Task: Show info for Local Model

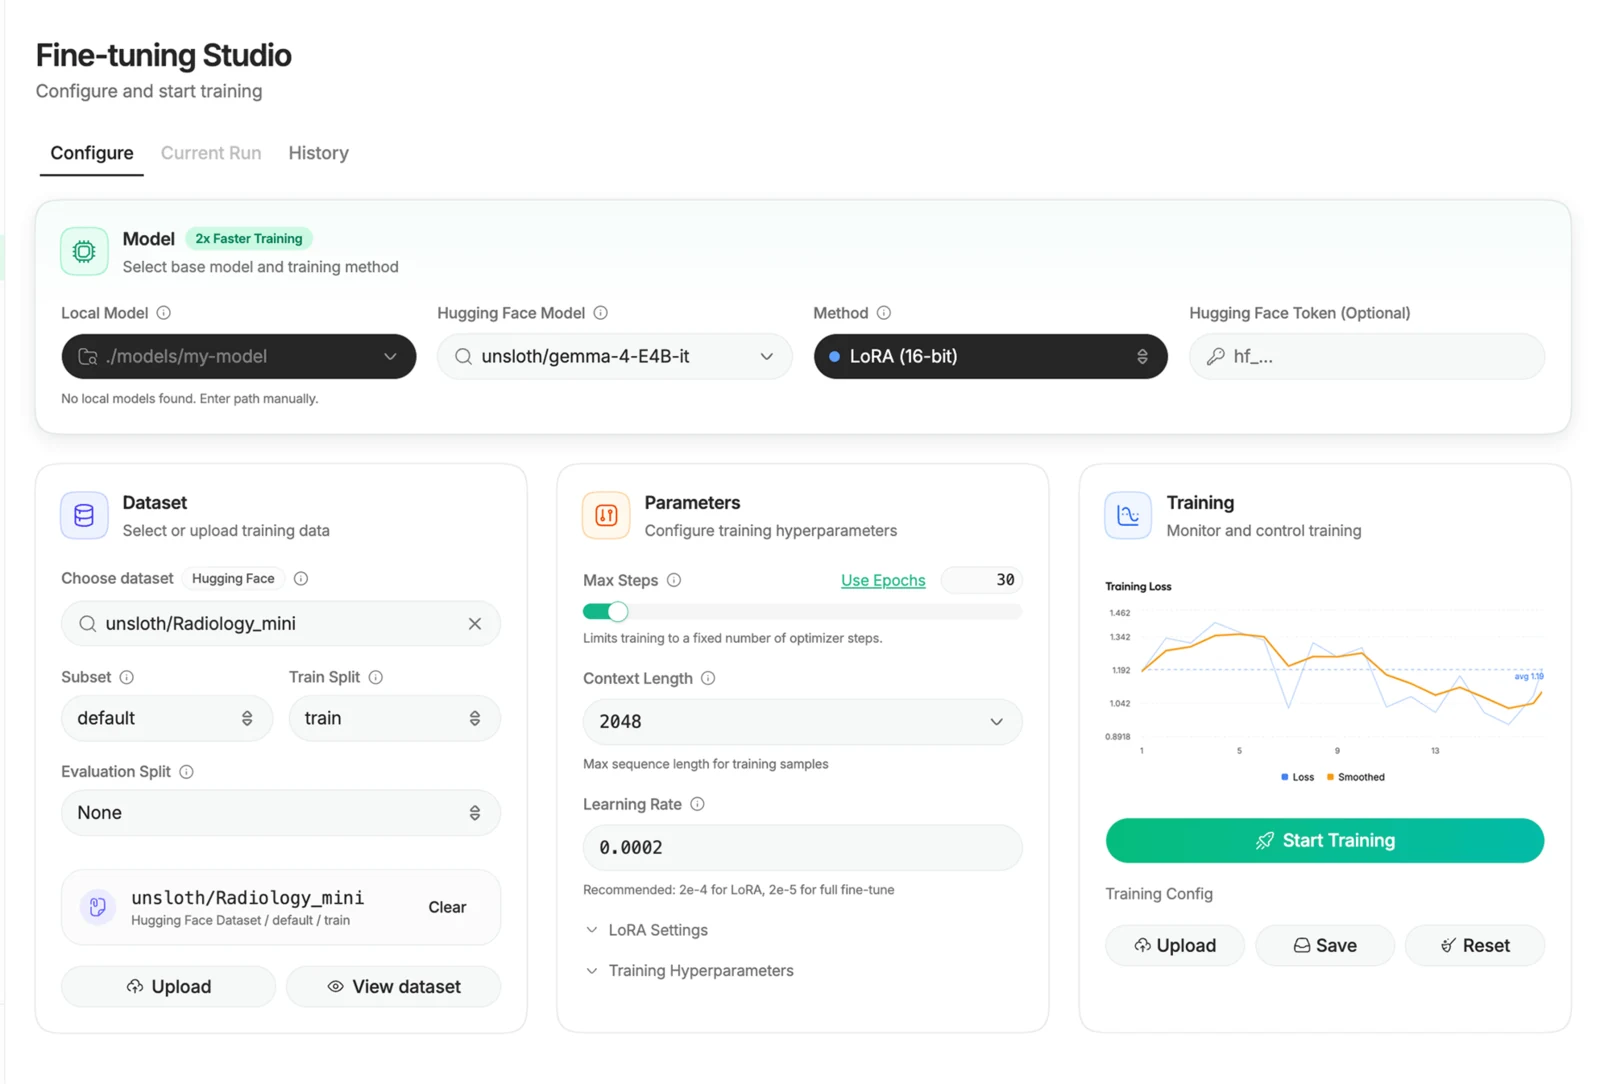Action: point(164,313)
